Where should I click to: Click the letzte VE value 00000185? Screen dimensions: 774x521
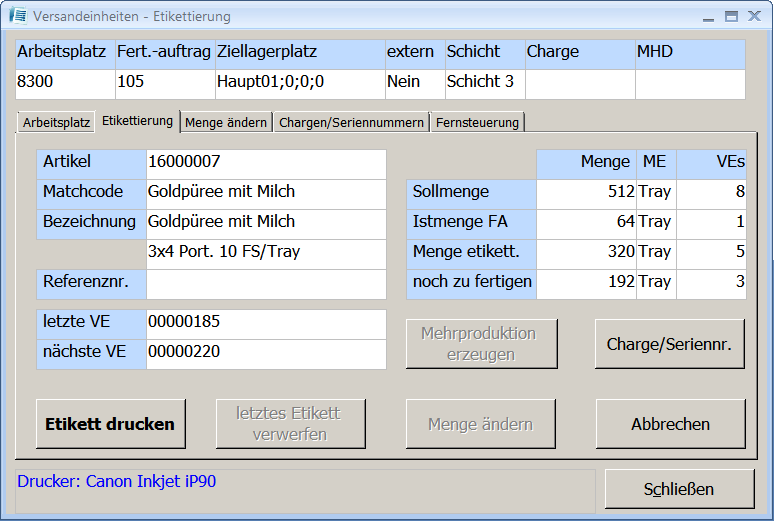click(266, 322)
